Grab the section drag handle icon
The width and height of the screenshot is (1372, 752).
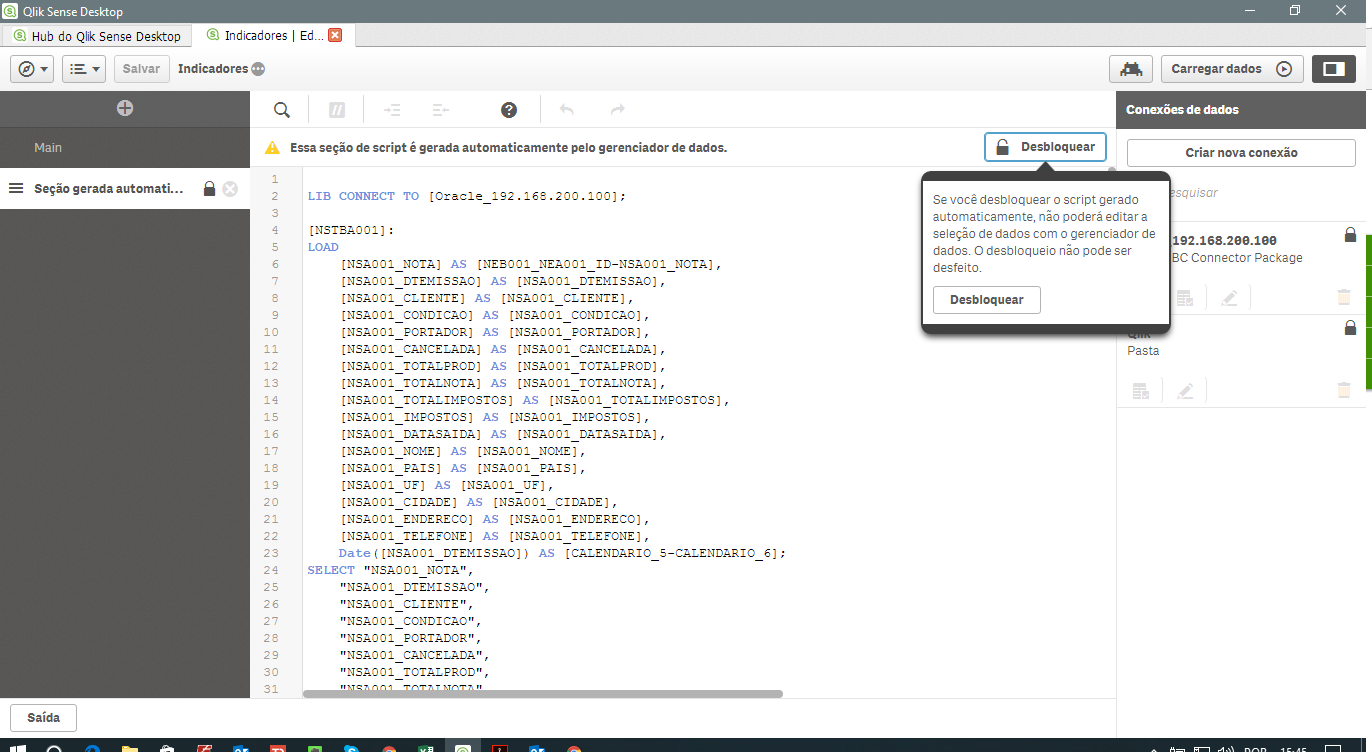coord(16,188)
